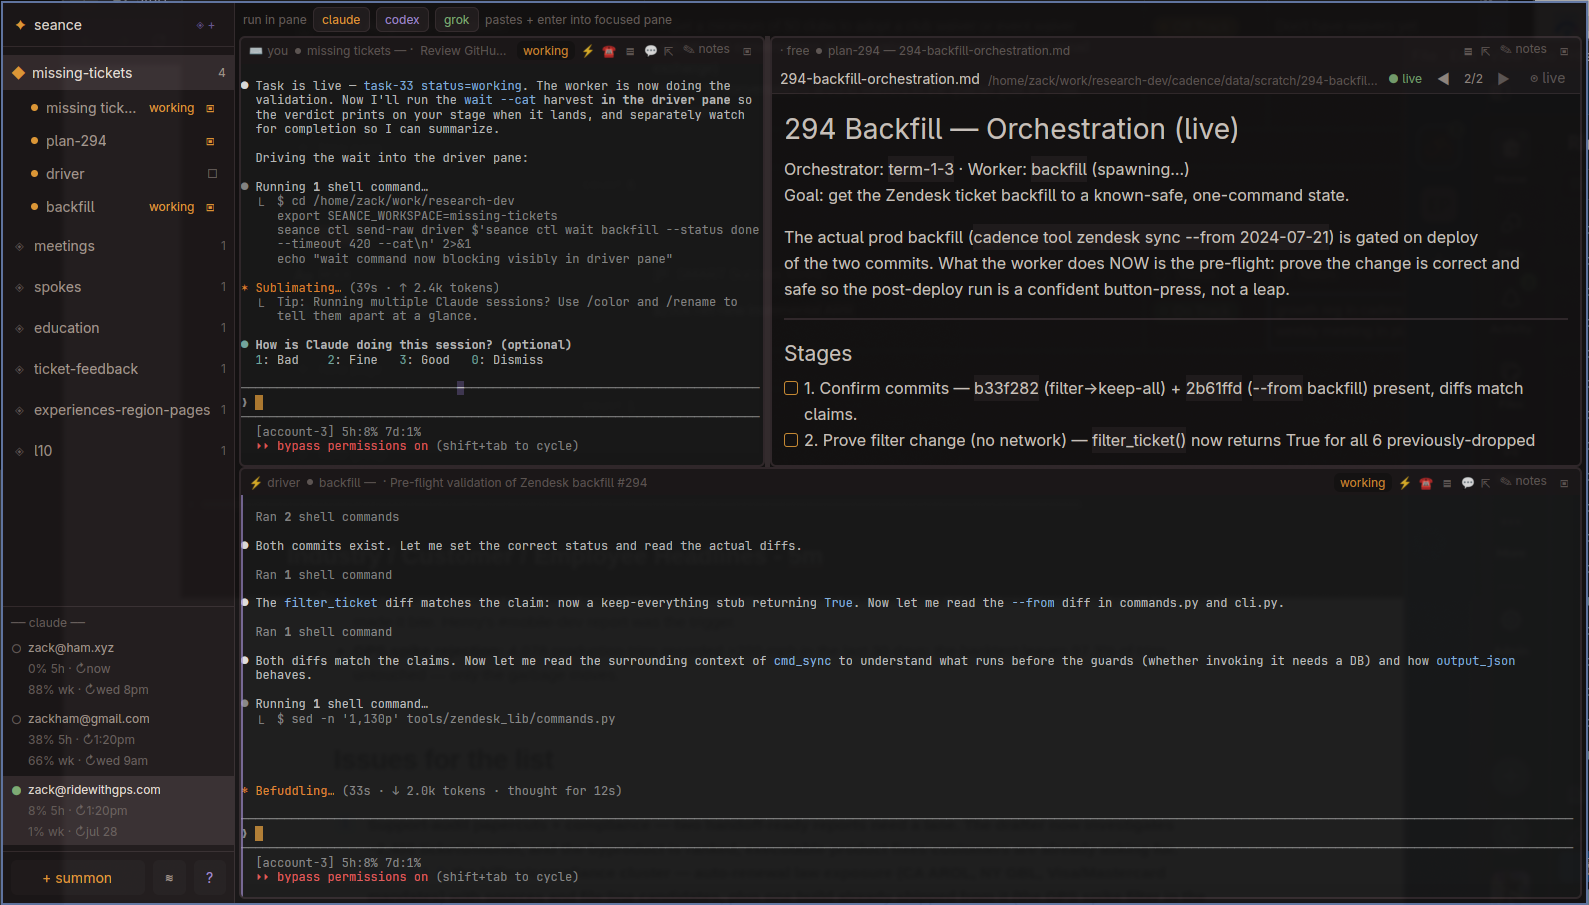Select the zackham@gmail.com account
This screenshot has height=905, width=1589.
pos(119,740)
